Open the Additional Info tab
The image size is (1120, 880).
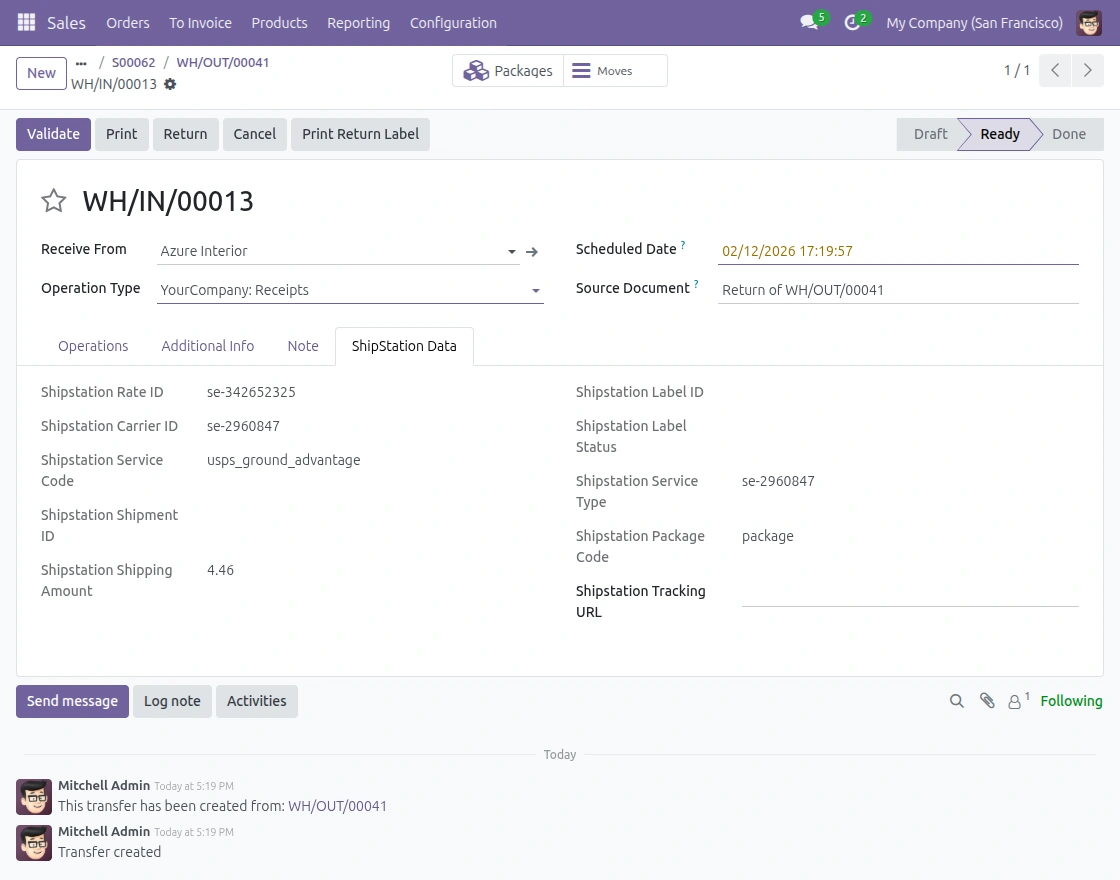(207, 346)
